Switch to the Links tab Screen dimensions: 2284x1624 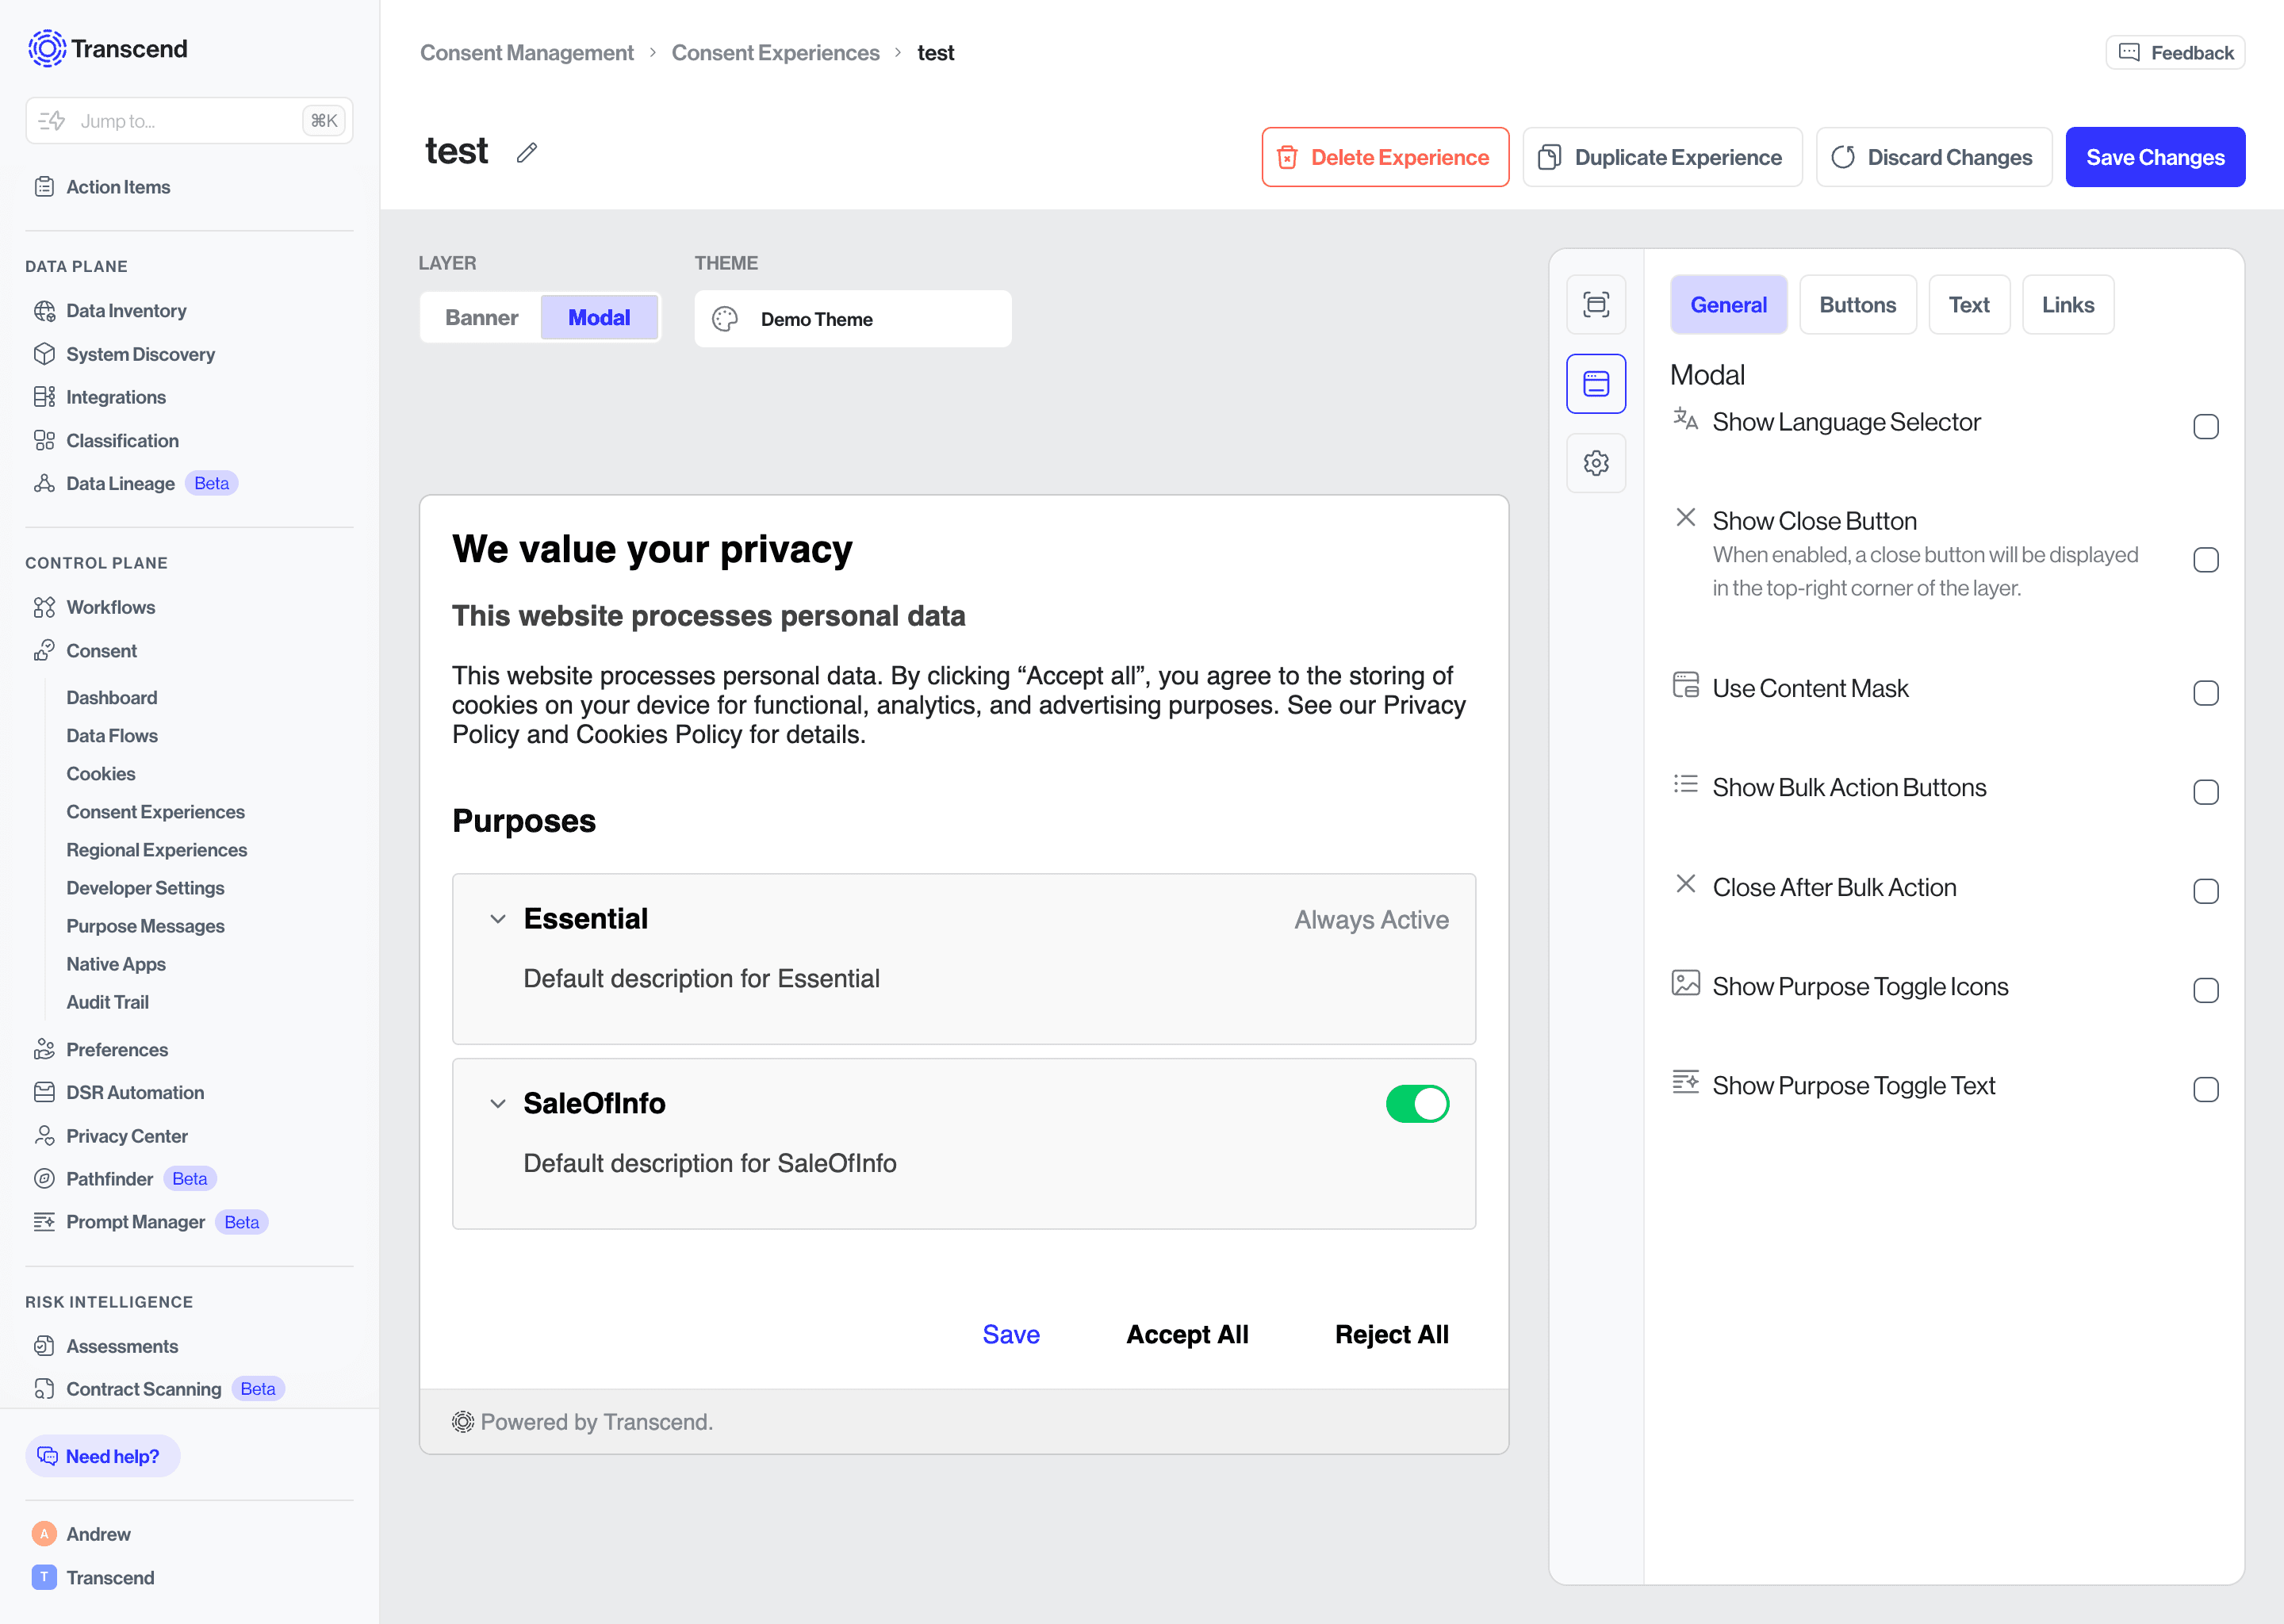2067,305
